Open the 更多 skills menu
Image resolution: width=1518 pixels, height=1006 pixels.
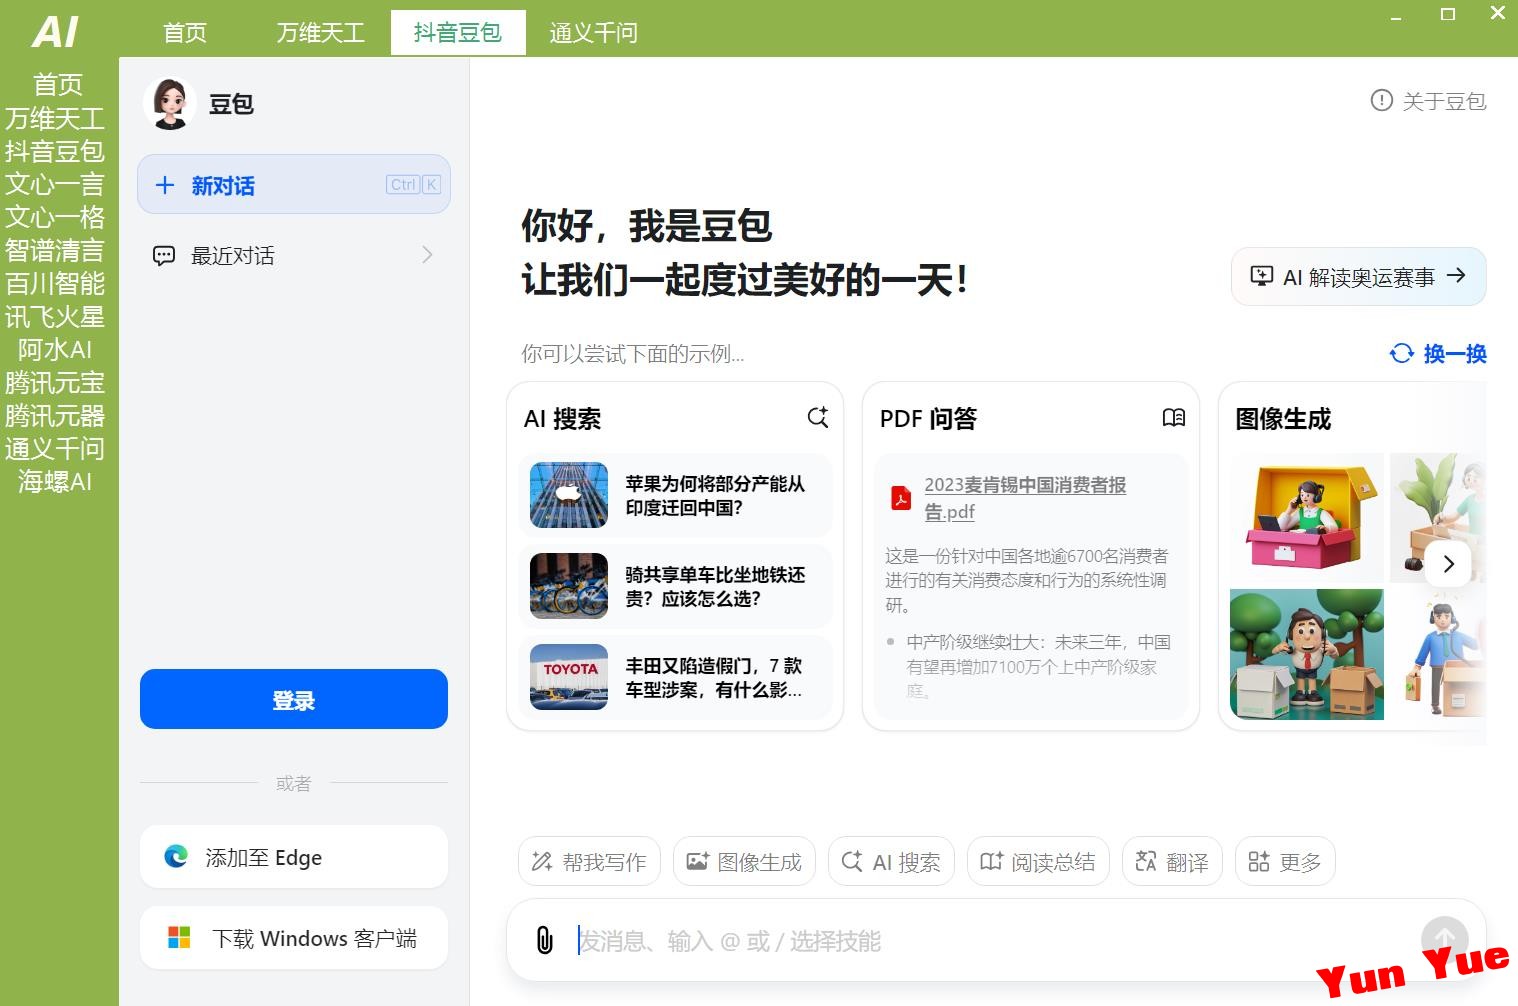pos(1285,861)
